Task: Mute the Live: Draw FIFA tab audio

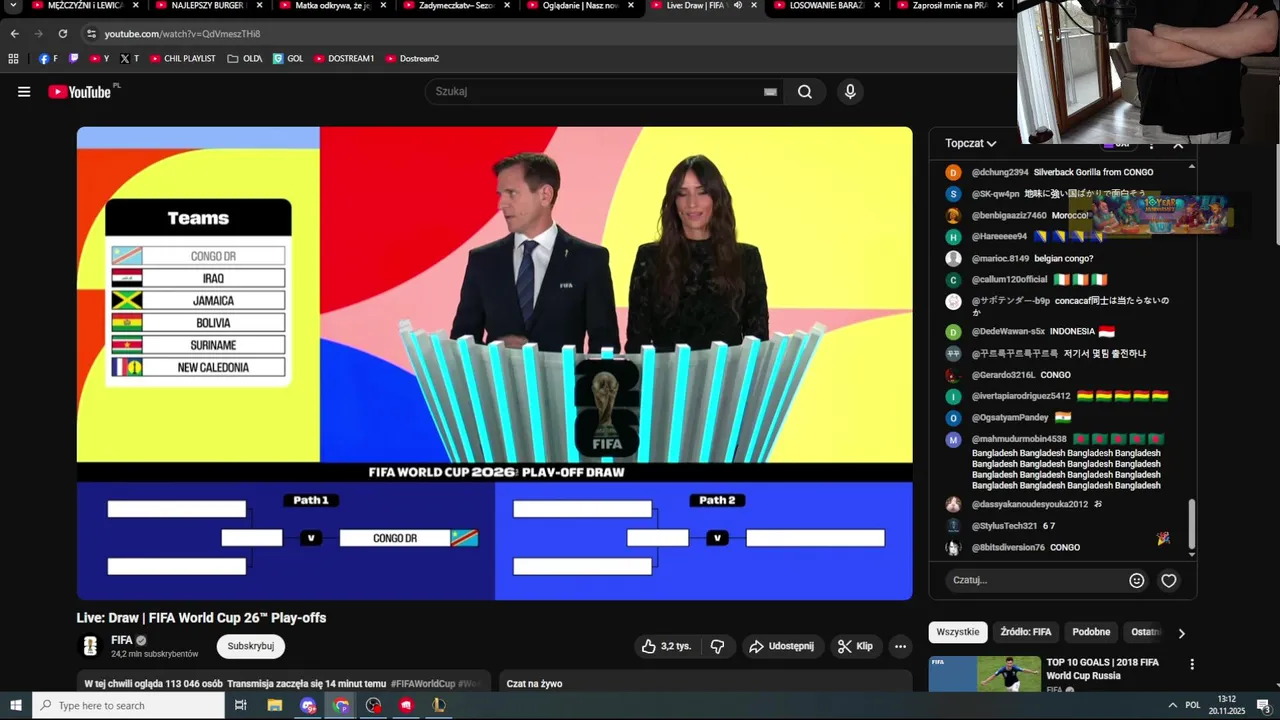Action: [x=737, y=5]
